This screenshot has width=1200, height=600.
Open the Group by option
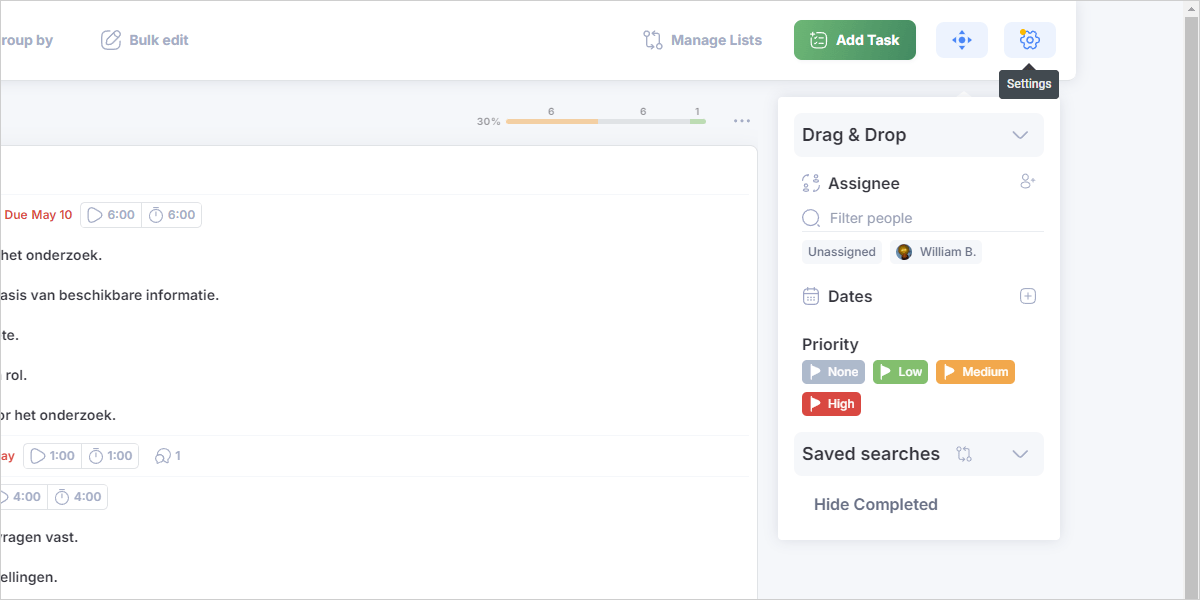pyautogui.click(x=27, y=40)
